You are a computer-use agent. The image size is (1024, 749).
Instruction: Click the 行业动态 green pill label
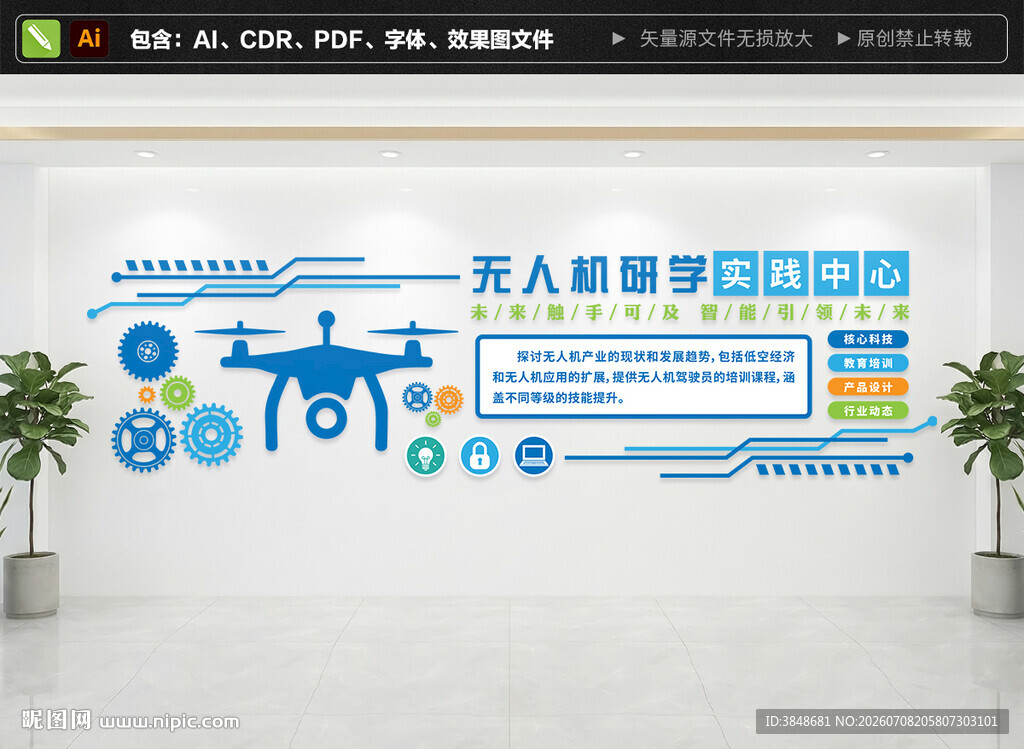tap(868, 410)
